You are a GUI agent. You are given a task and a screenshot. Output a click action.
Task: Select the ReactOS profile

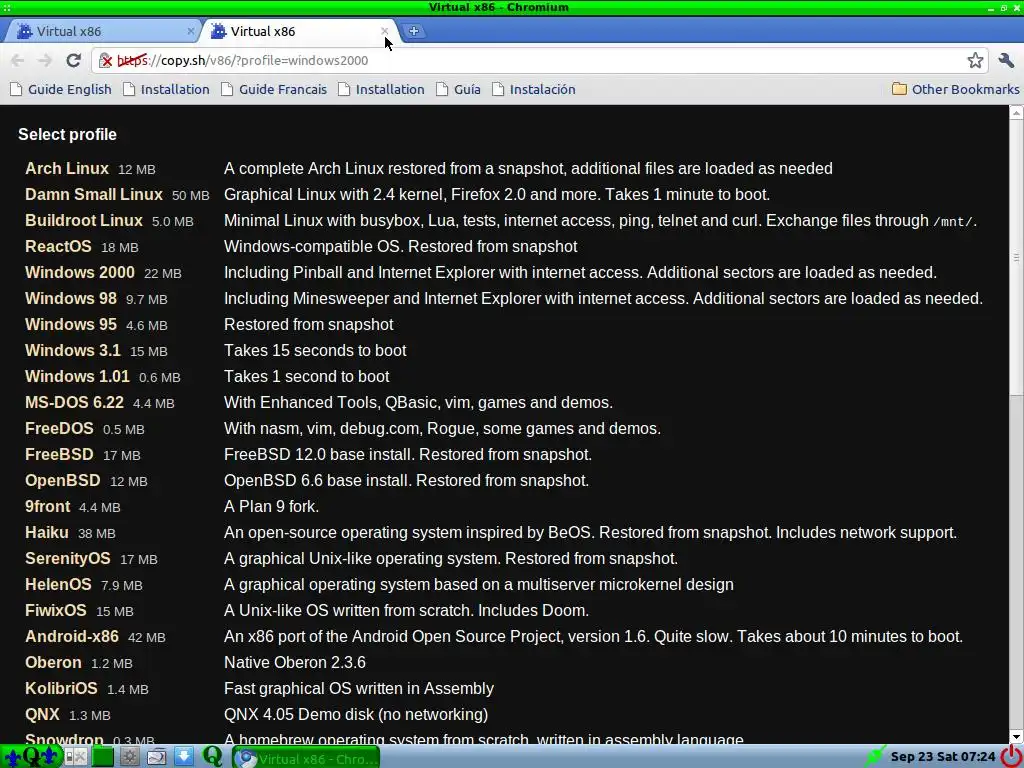(x=58, y=246)
